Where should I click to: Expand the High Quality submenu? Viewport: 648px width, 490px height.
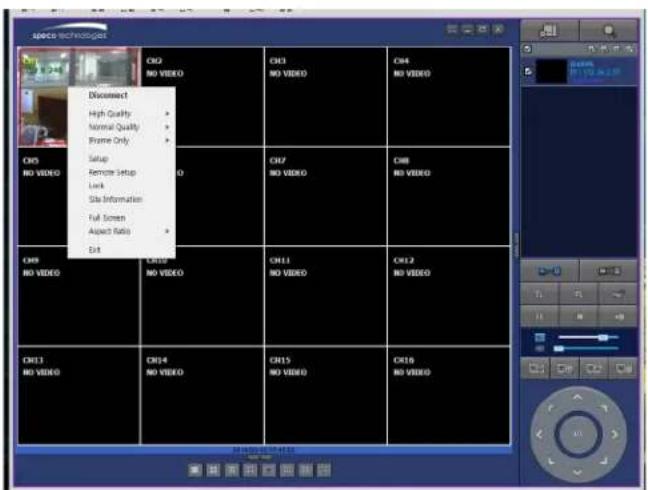pos(122,113)
